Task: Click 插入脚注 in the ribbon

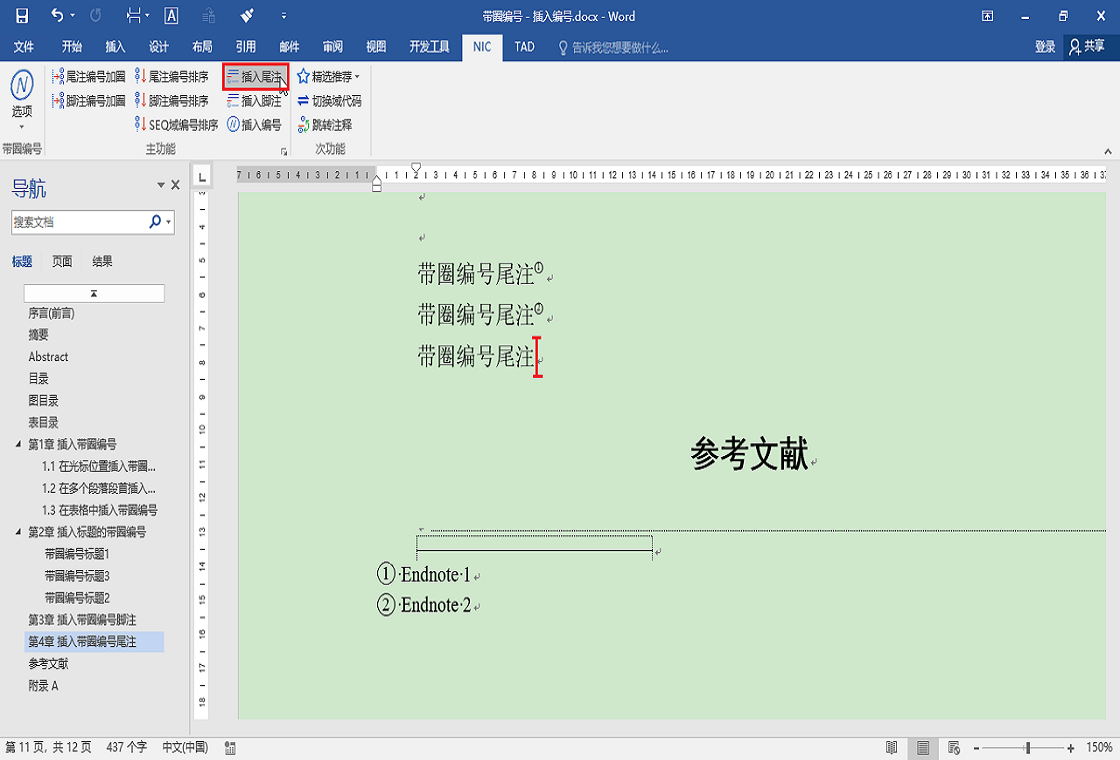Action: (255, 101)
